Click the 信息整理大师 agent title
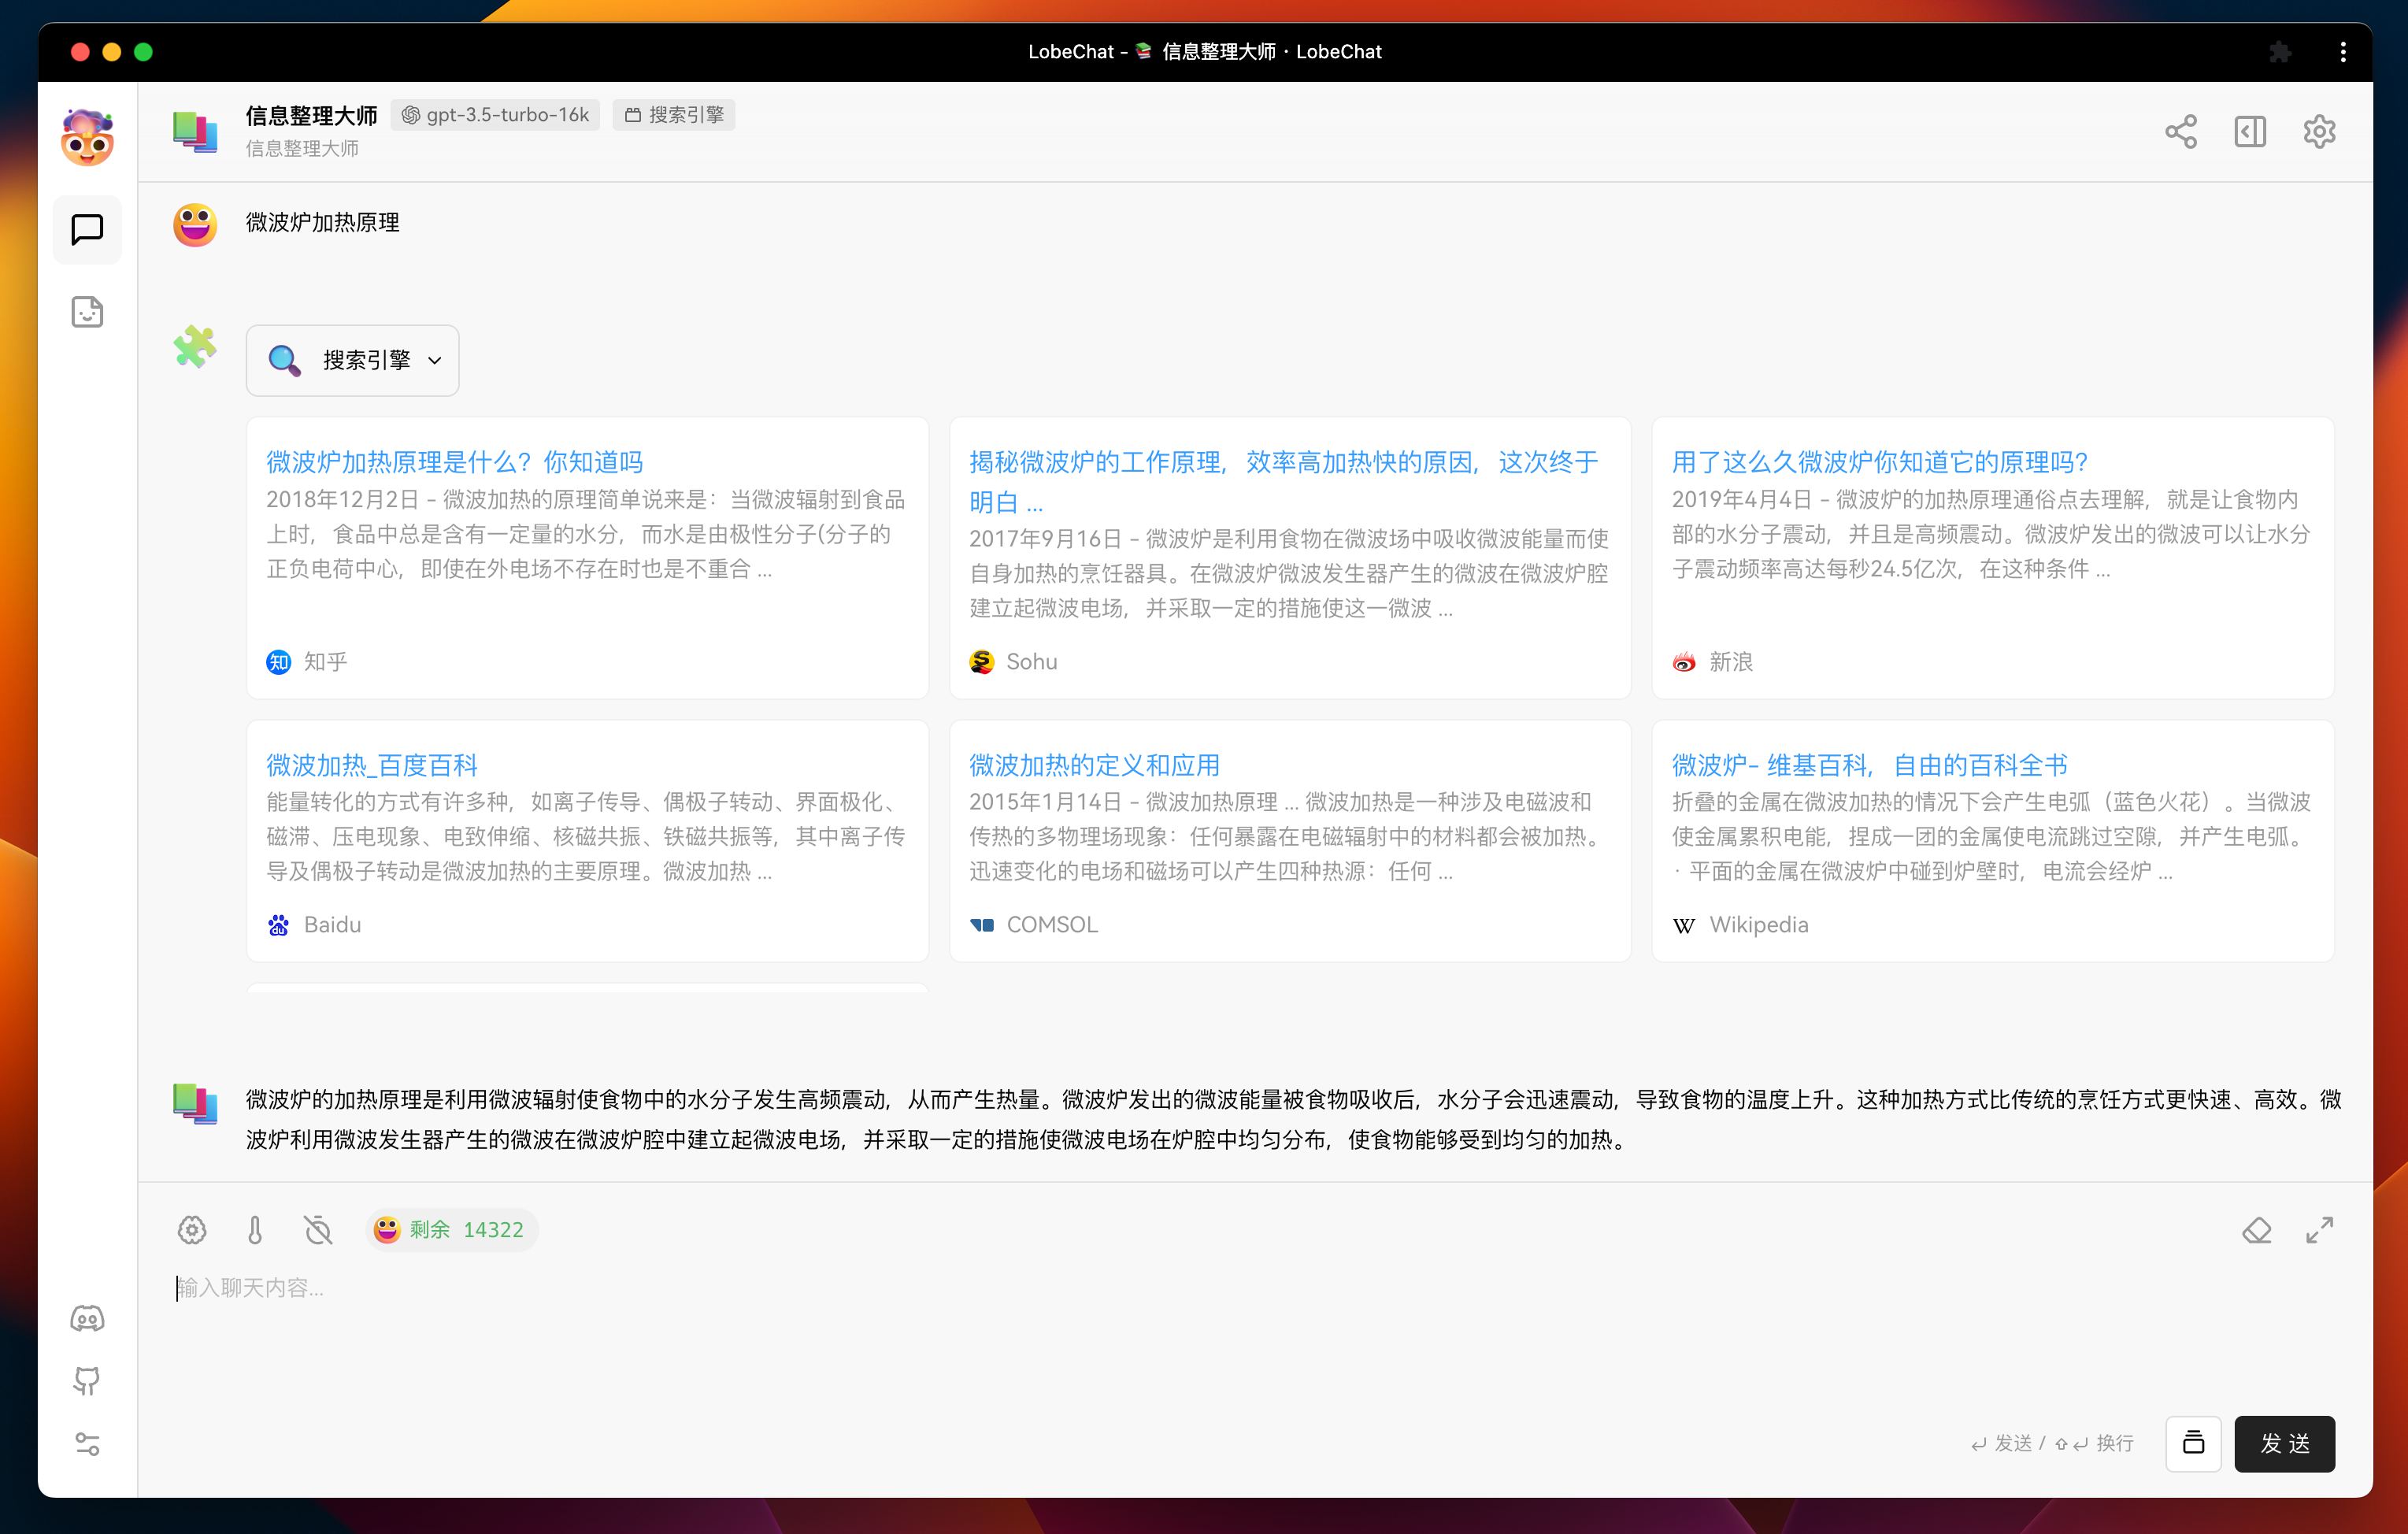2408x1534 pixels. tap(312, 115)
